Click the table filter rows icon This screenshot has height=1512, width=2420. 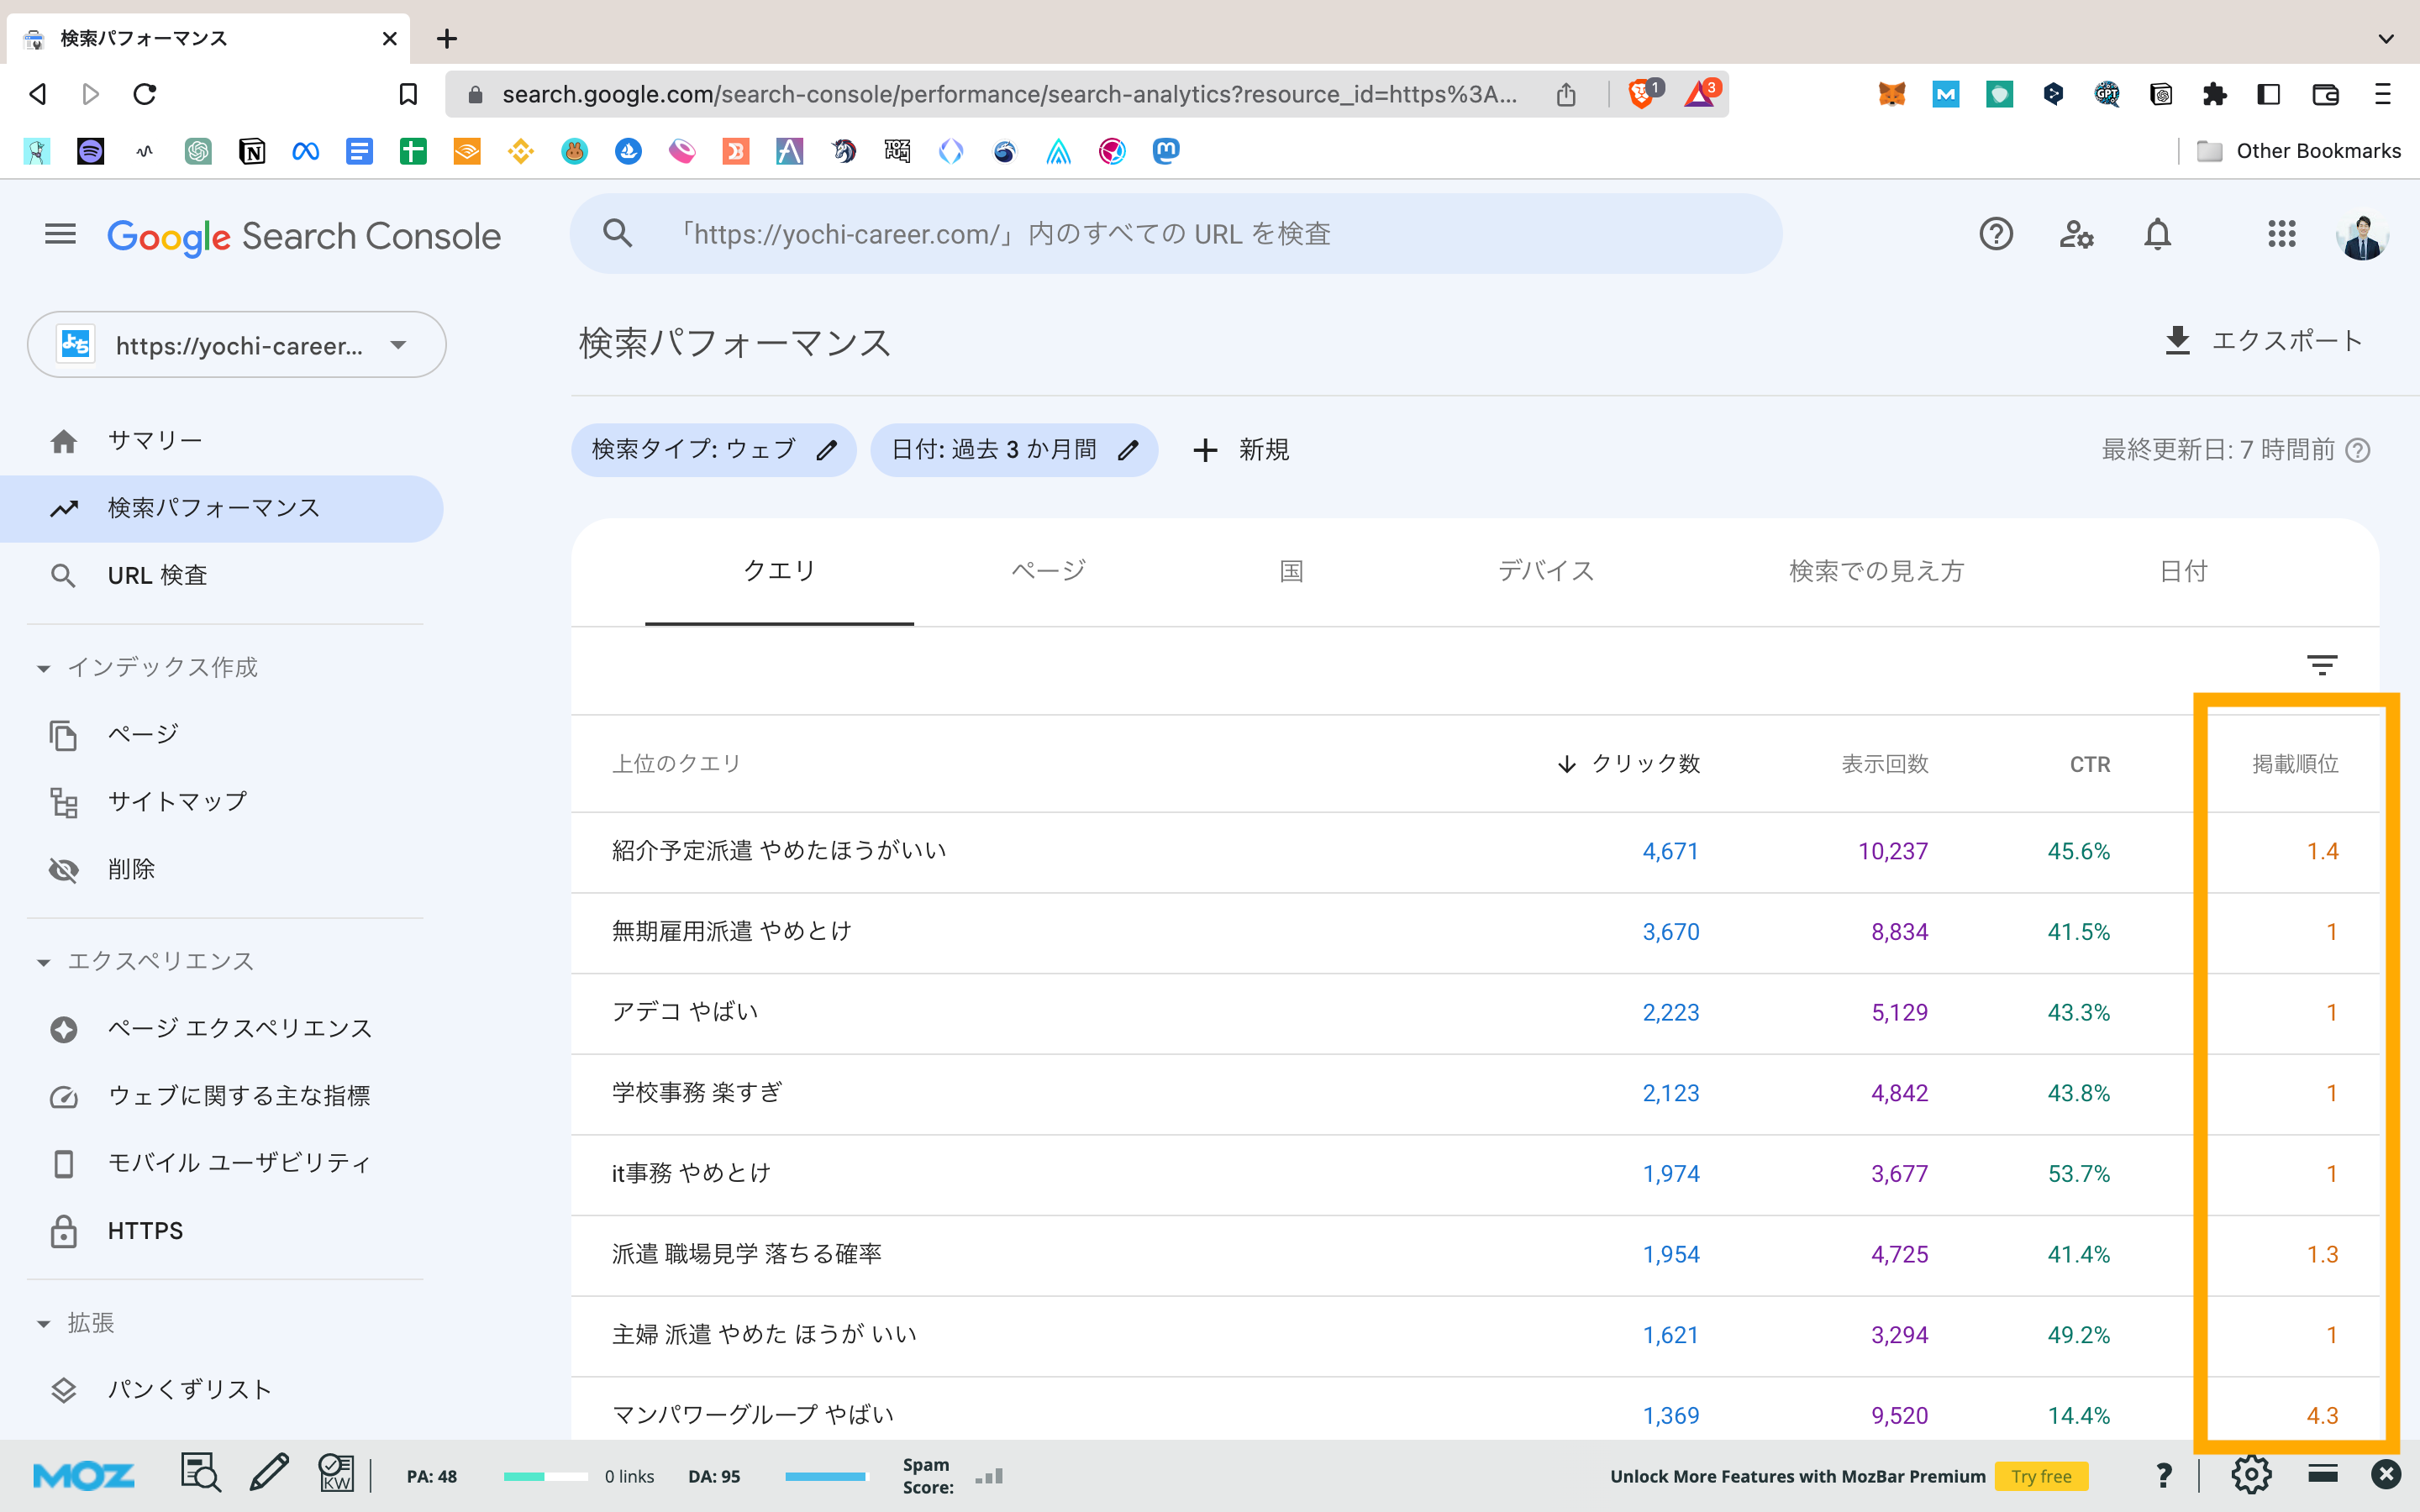point(2322,665)
